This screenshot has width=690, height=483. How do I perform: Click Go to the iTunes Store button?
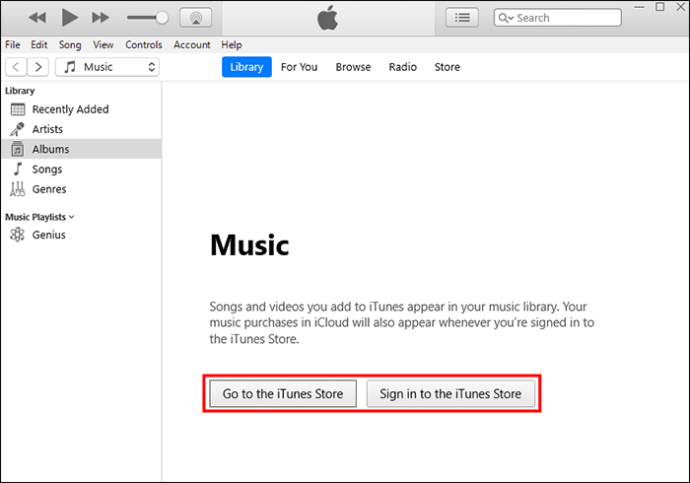283,393
